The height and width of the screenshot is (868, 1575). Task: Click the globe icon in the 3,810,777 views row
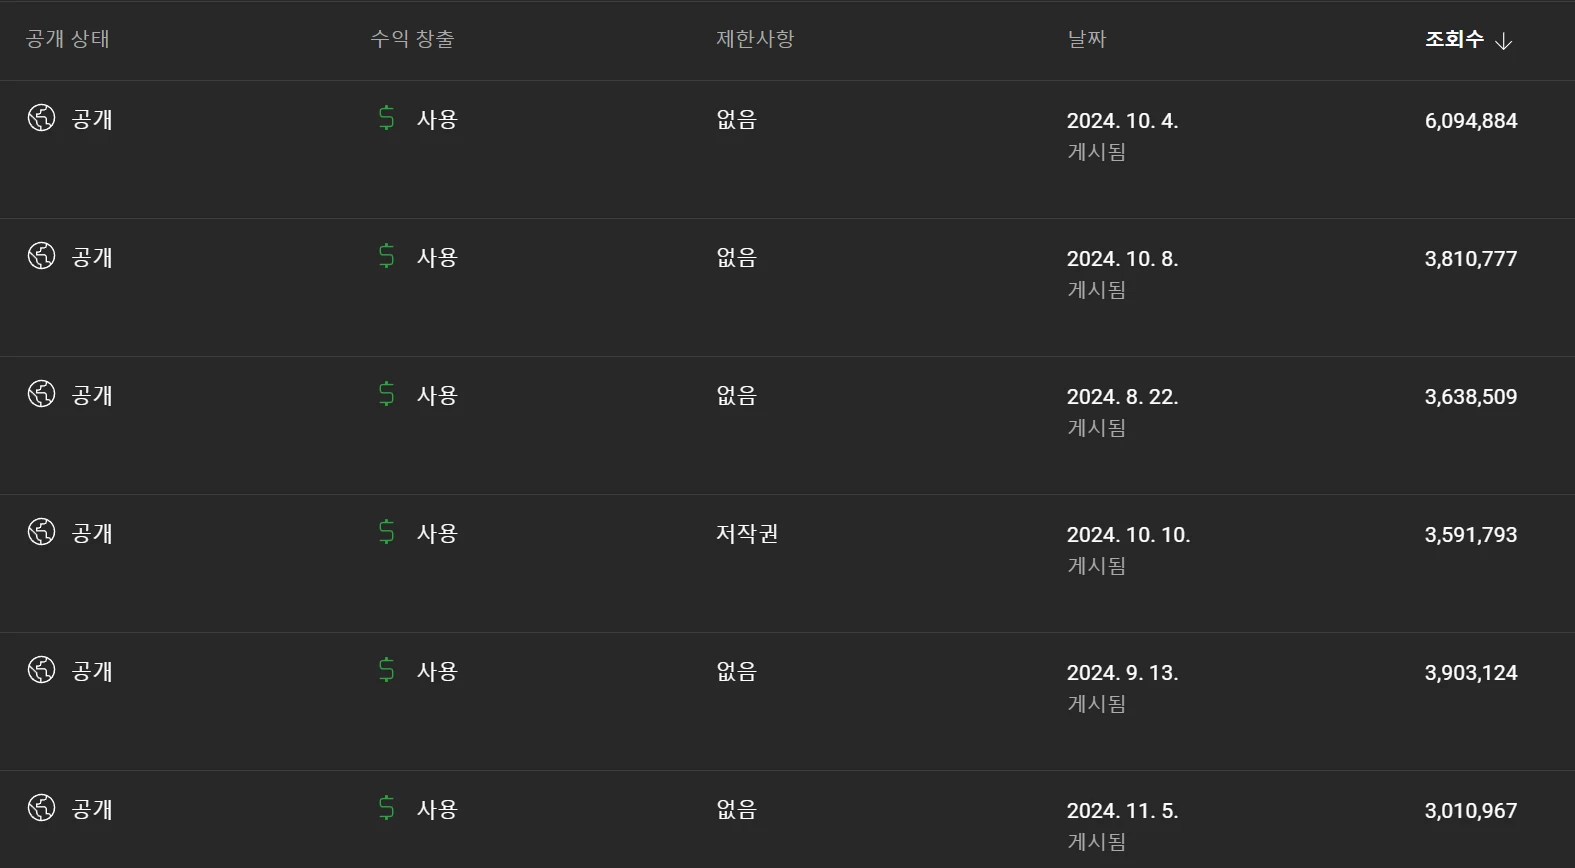[x=41, y=256]
